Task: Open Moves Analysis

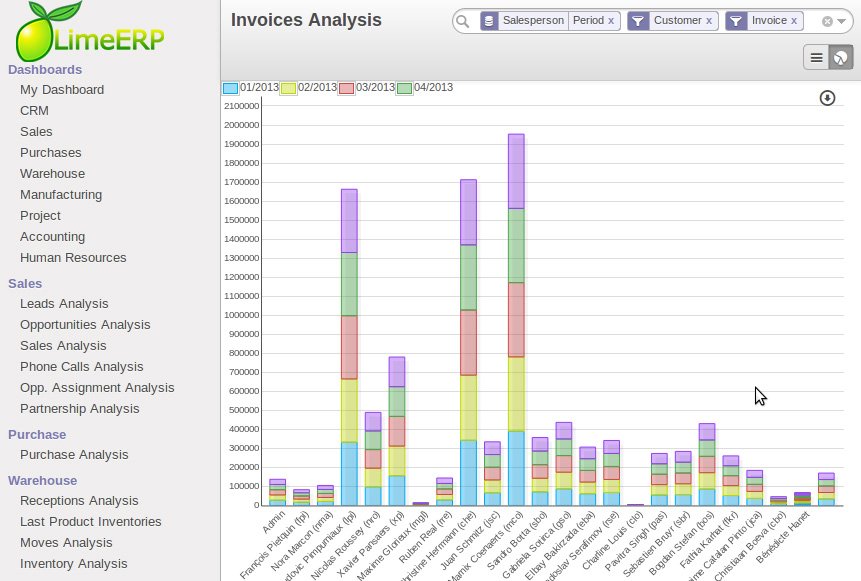Action: (x=66, y=543)
